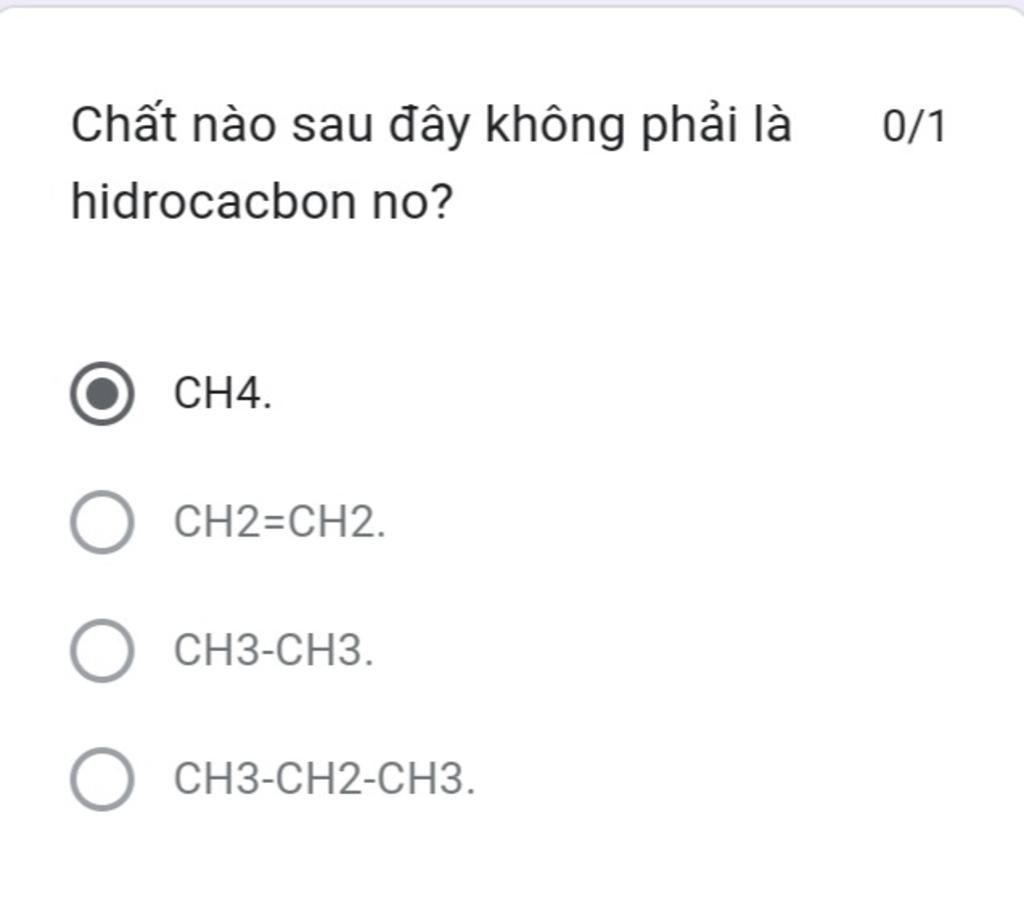Click the middle 'CH2' in CH3-CH2-CH3

click(317, 779)
